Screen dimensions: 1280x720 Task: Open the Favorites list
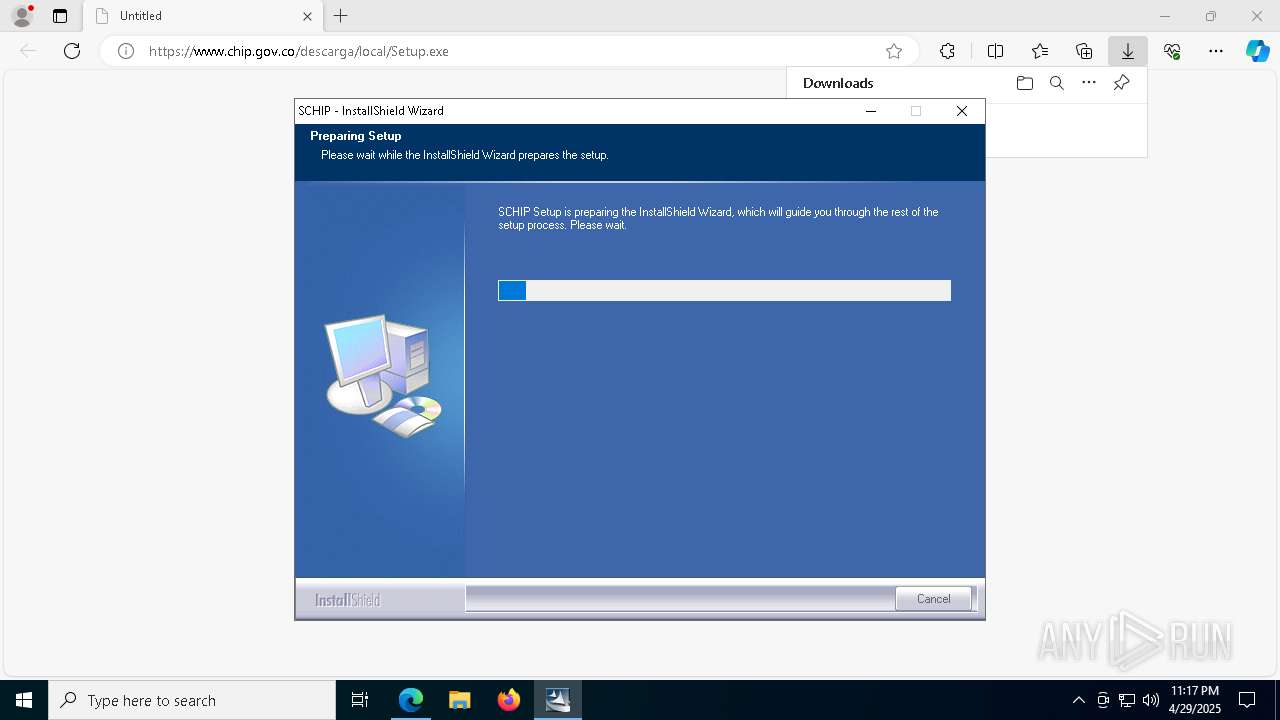1040,51
